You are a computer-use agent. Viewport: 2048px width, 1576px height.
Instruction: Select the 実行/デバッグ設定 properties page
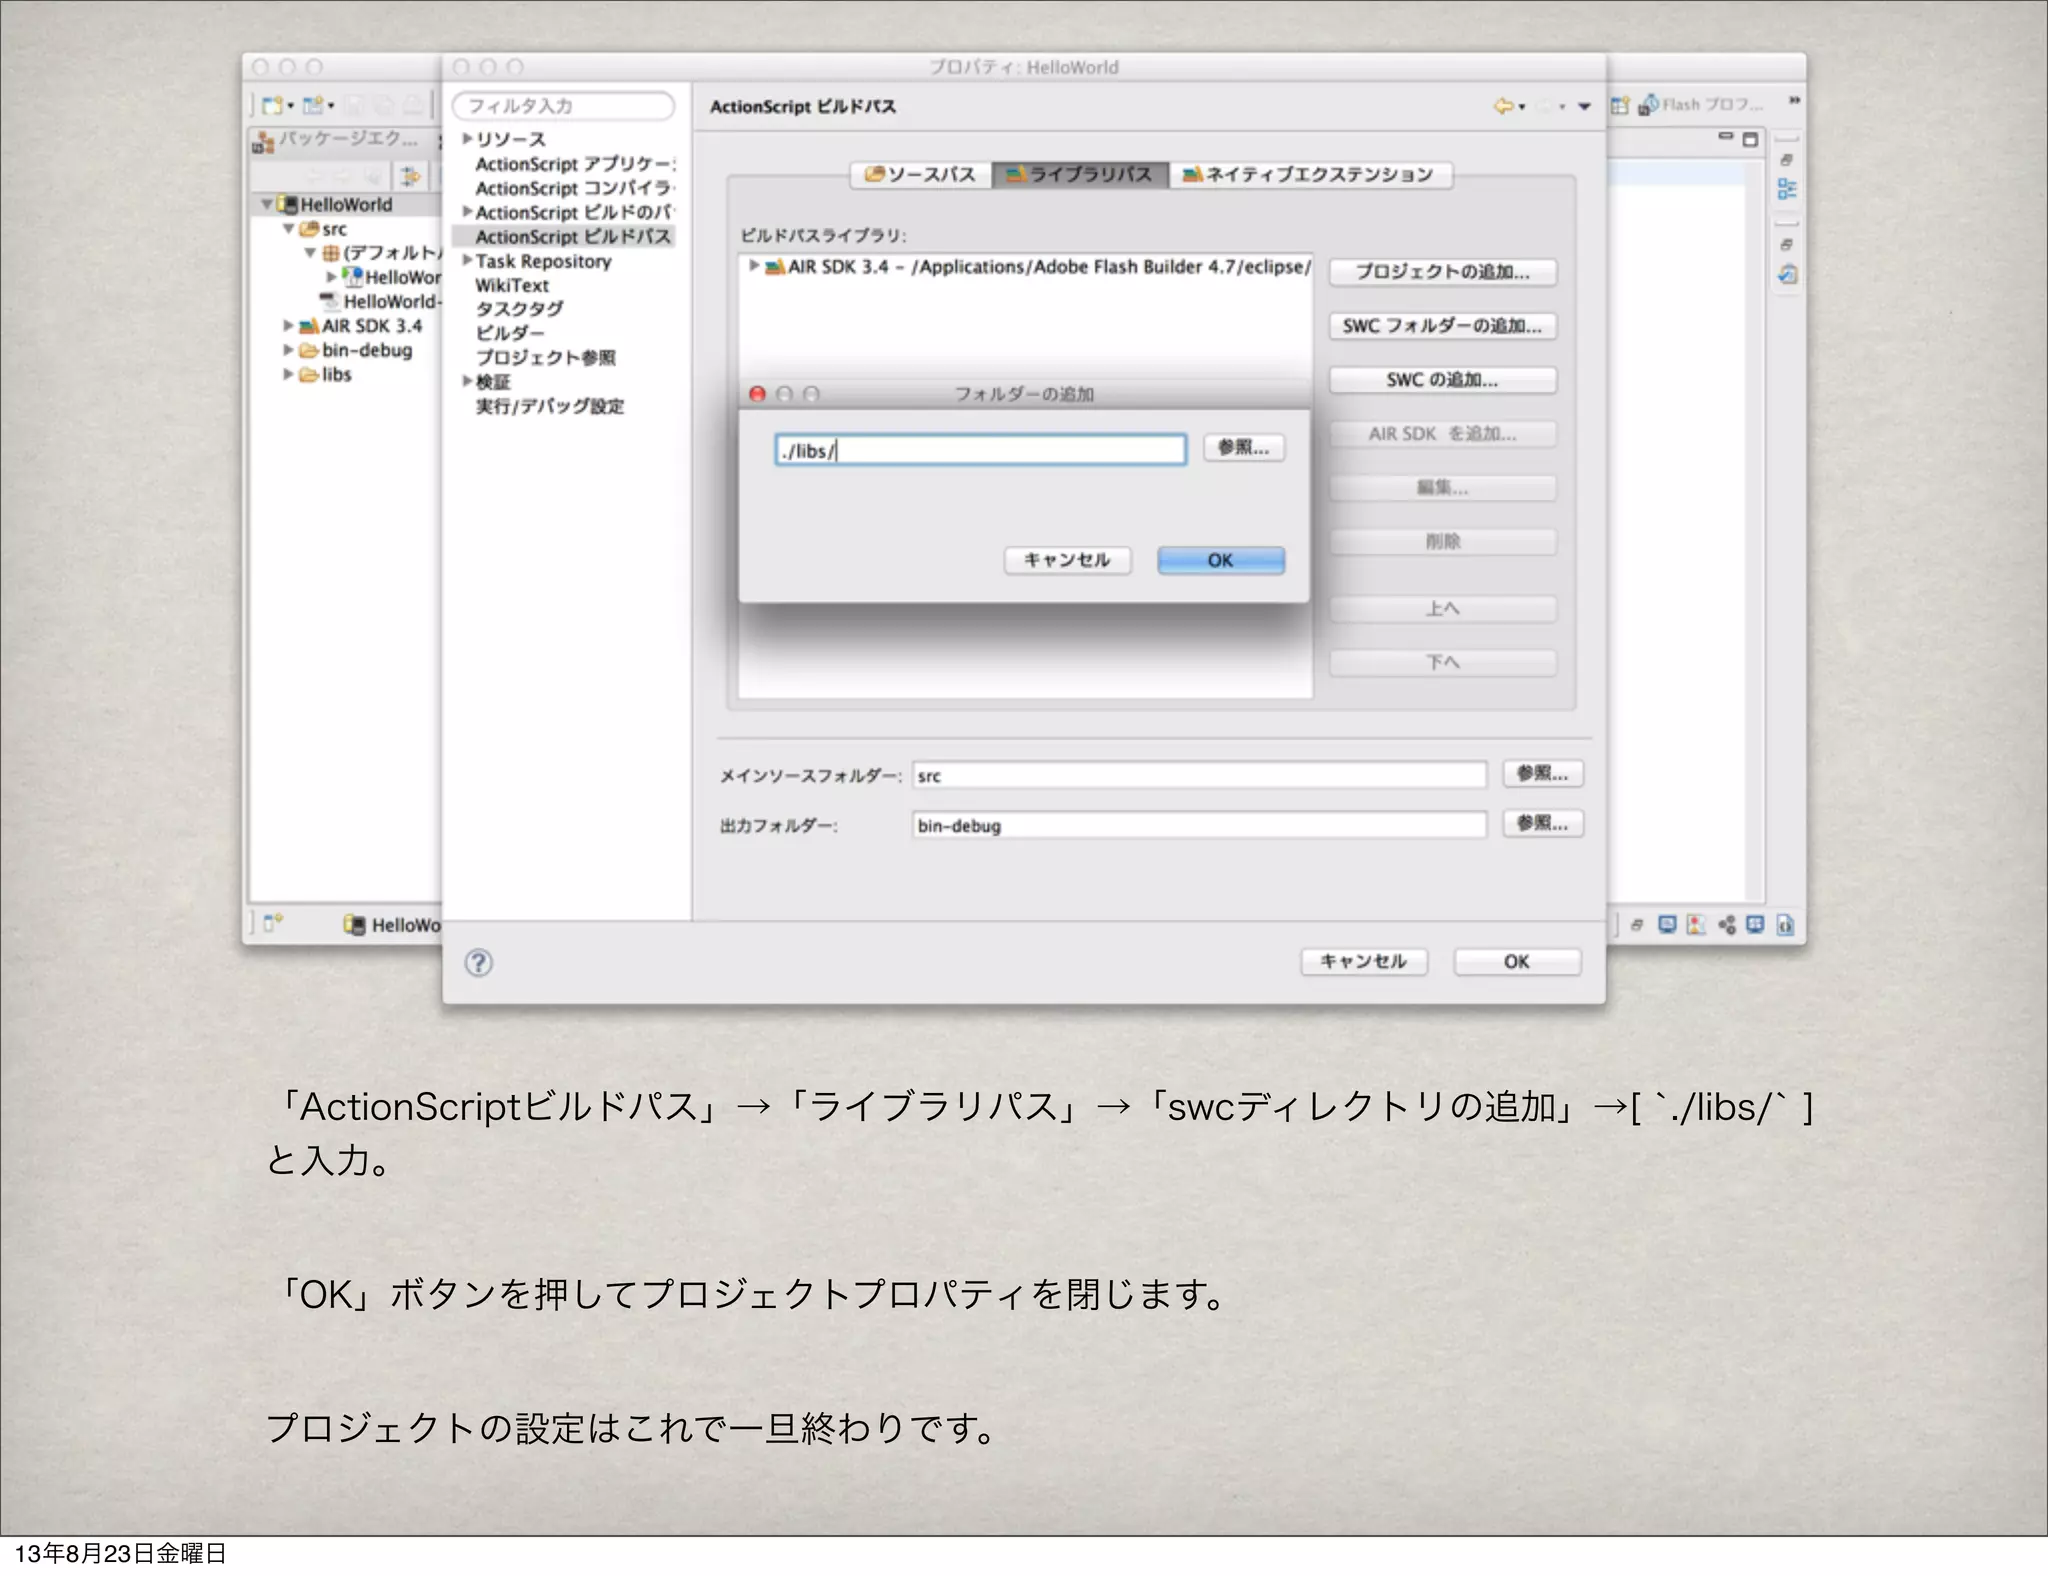tap(549, 406)
